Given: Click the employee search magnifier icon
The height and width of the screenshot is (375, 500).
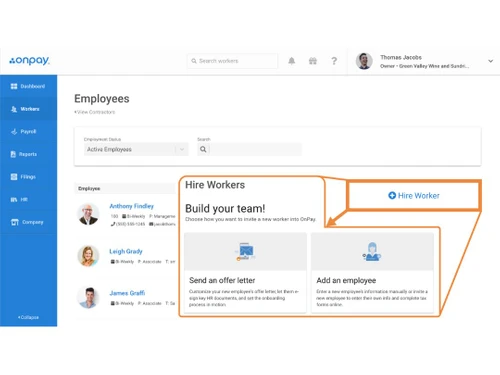Looking at the screenshot, I should point(203,149).
